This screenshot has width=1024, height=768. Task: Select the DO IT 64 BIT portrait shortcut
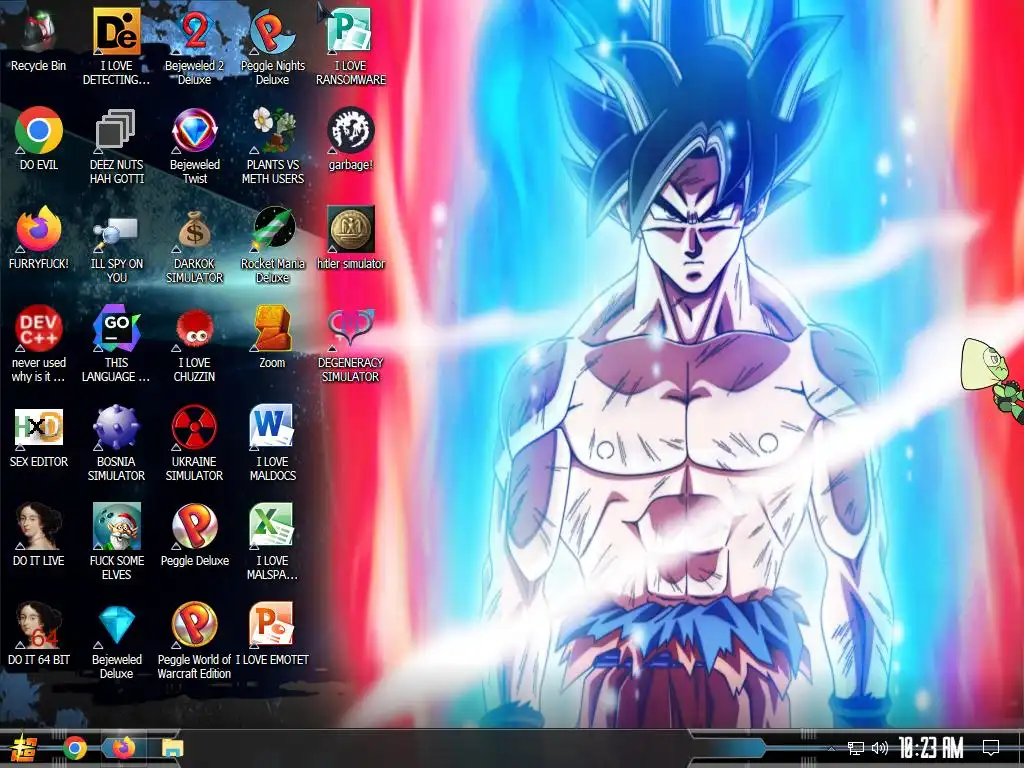coord(39,635)
